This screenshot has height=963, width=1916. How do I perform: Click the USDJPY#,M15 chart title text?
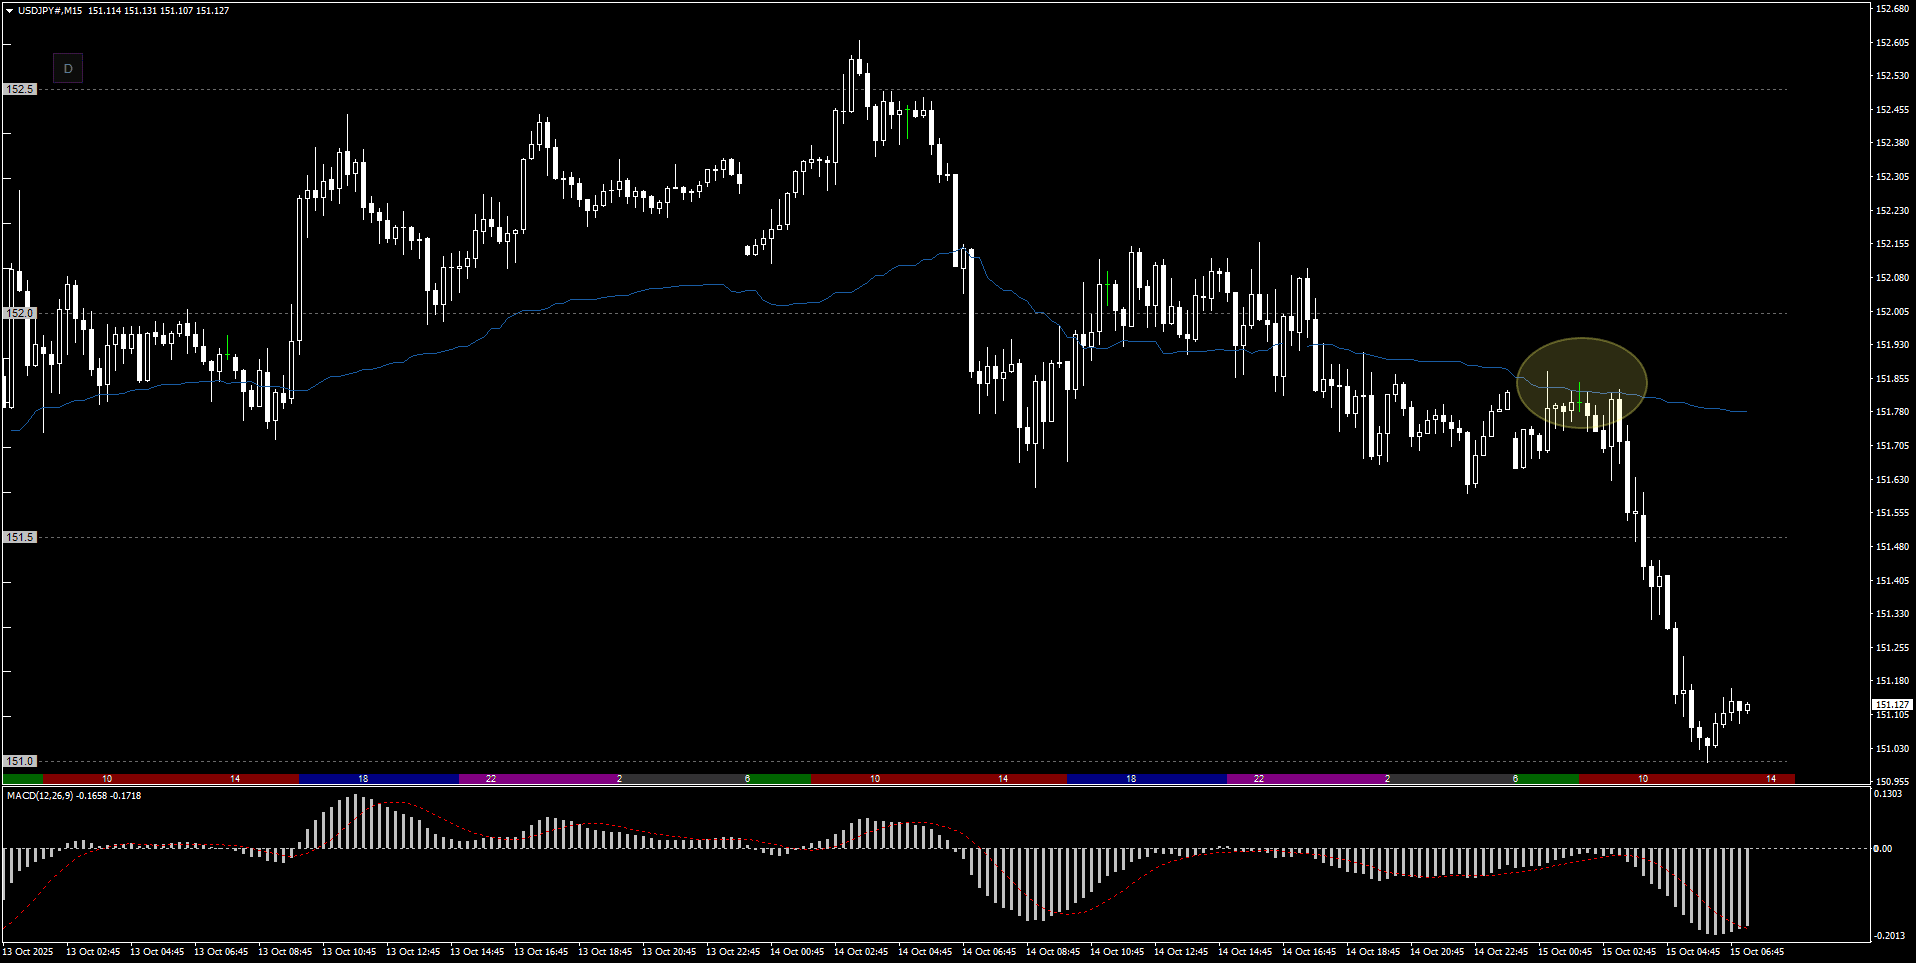(50, 11)
